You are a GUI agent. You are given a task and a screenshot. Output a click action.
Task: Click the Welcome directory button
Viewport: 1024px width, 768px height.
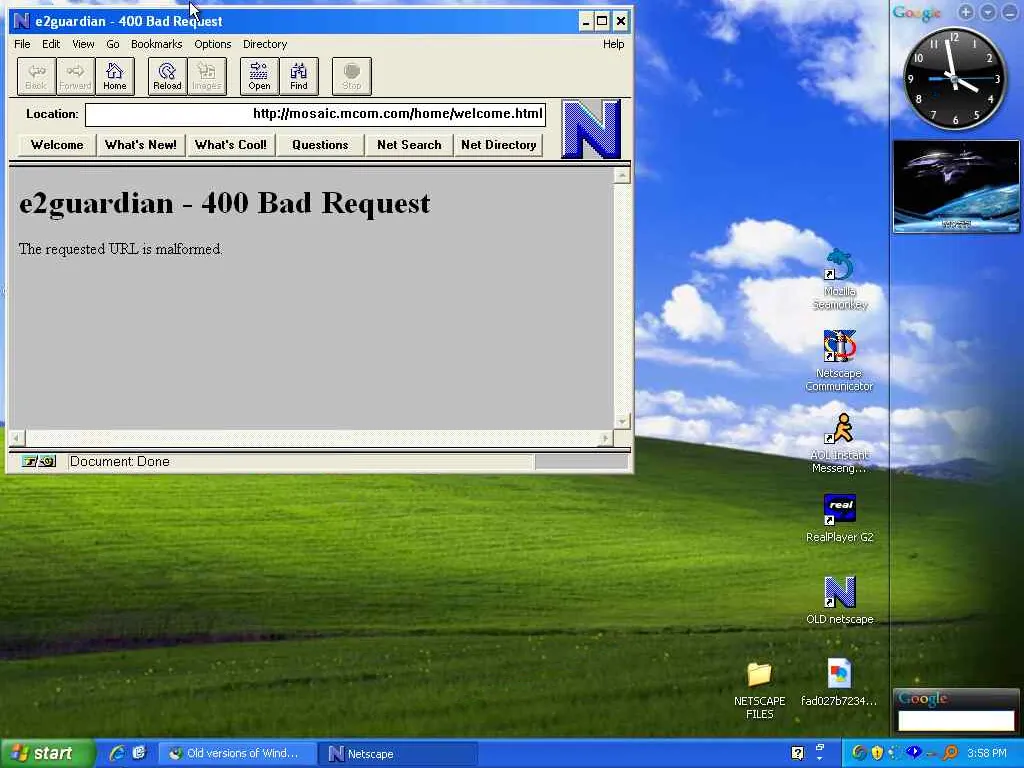tap(57, 145)
